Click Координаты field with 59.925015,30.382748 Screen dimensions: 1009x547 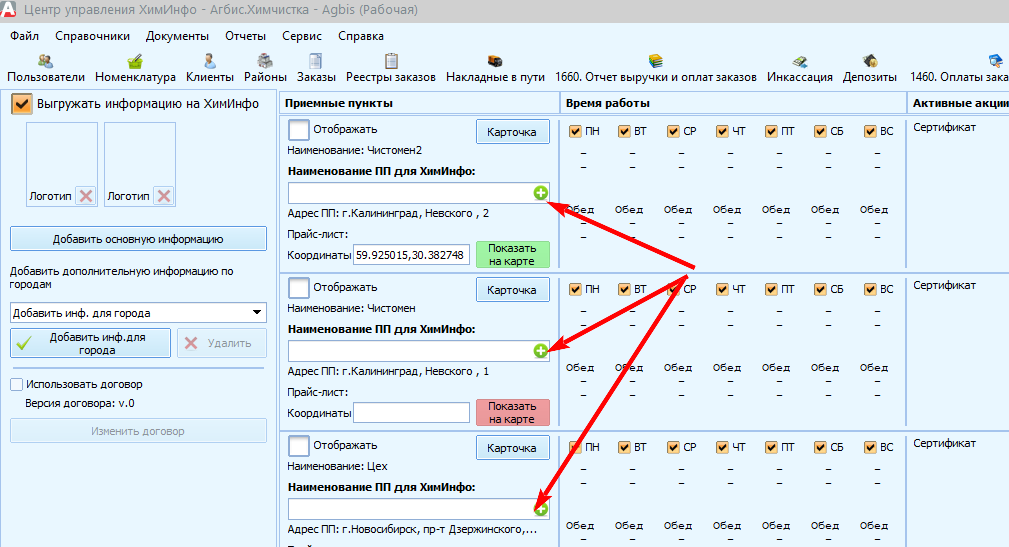(x=411, y=255)
